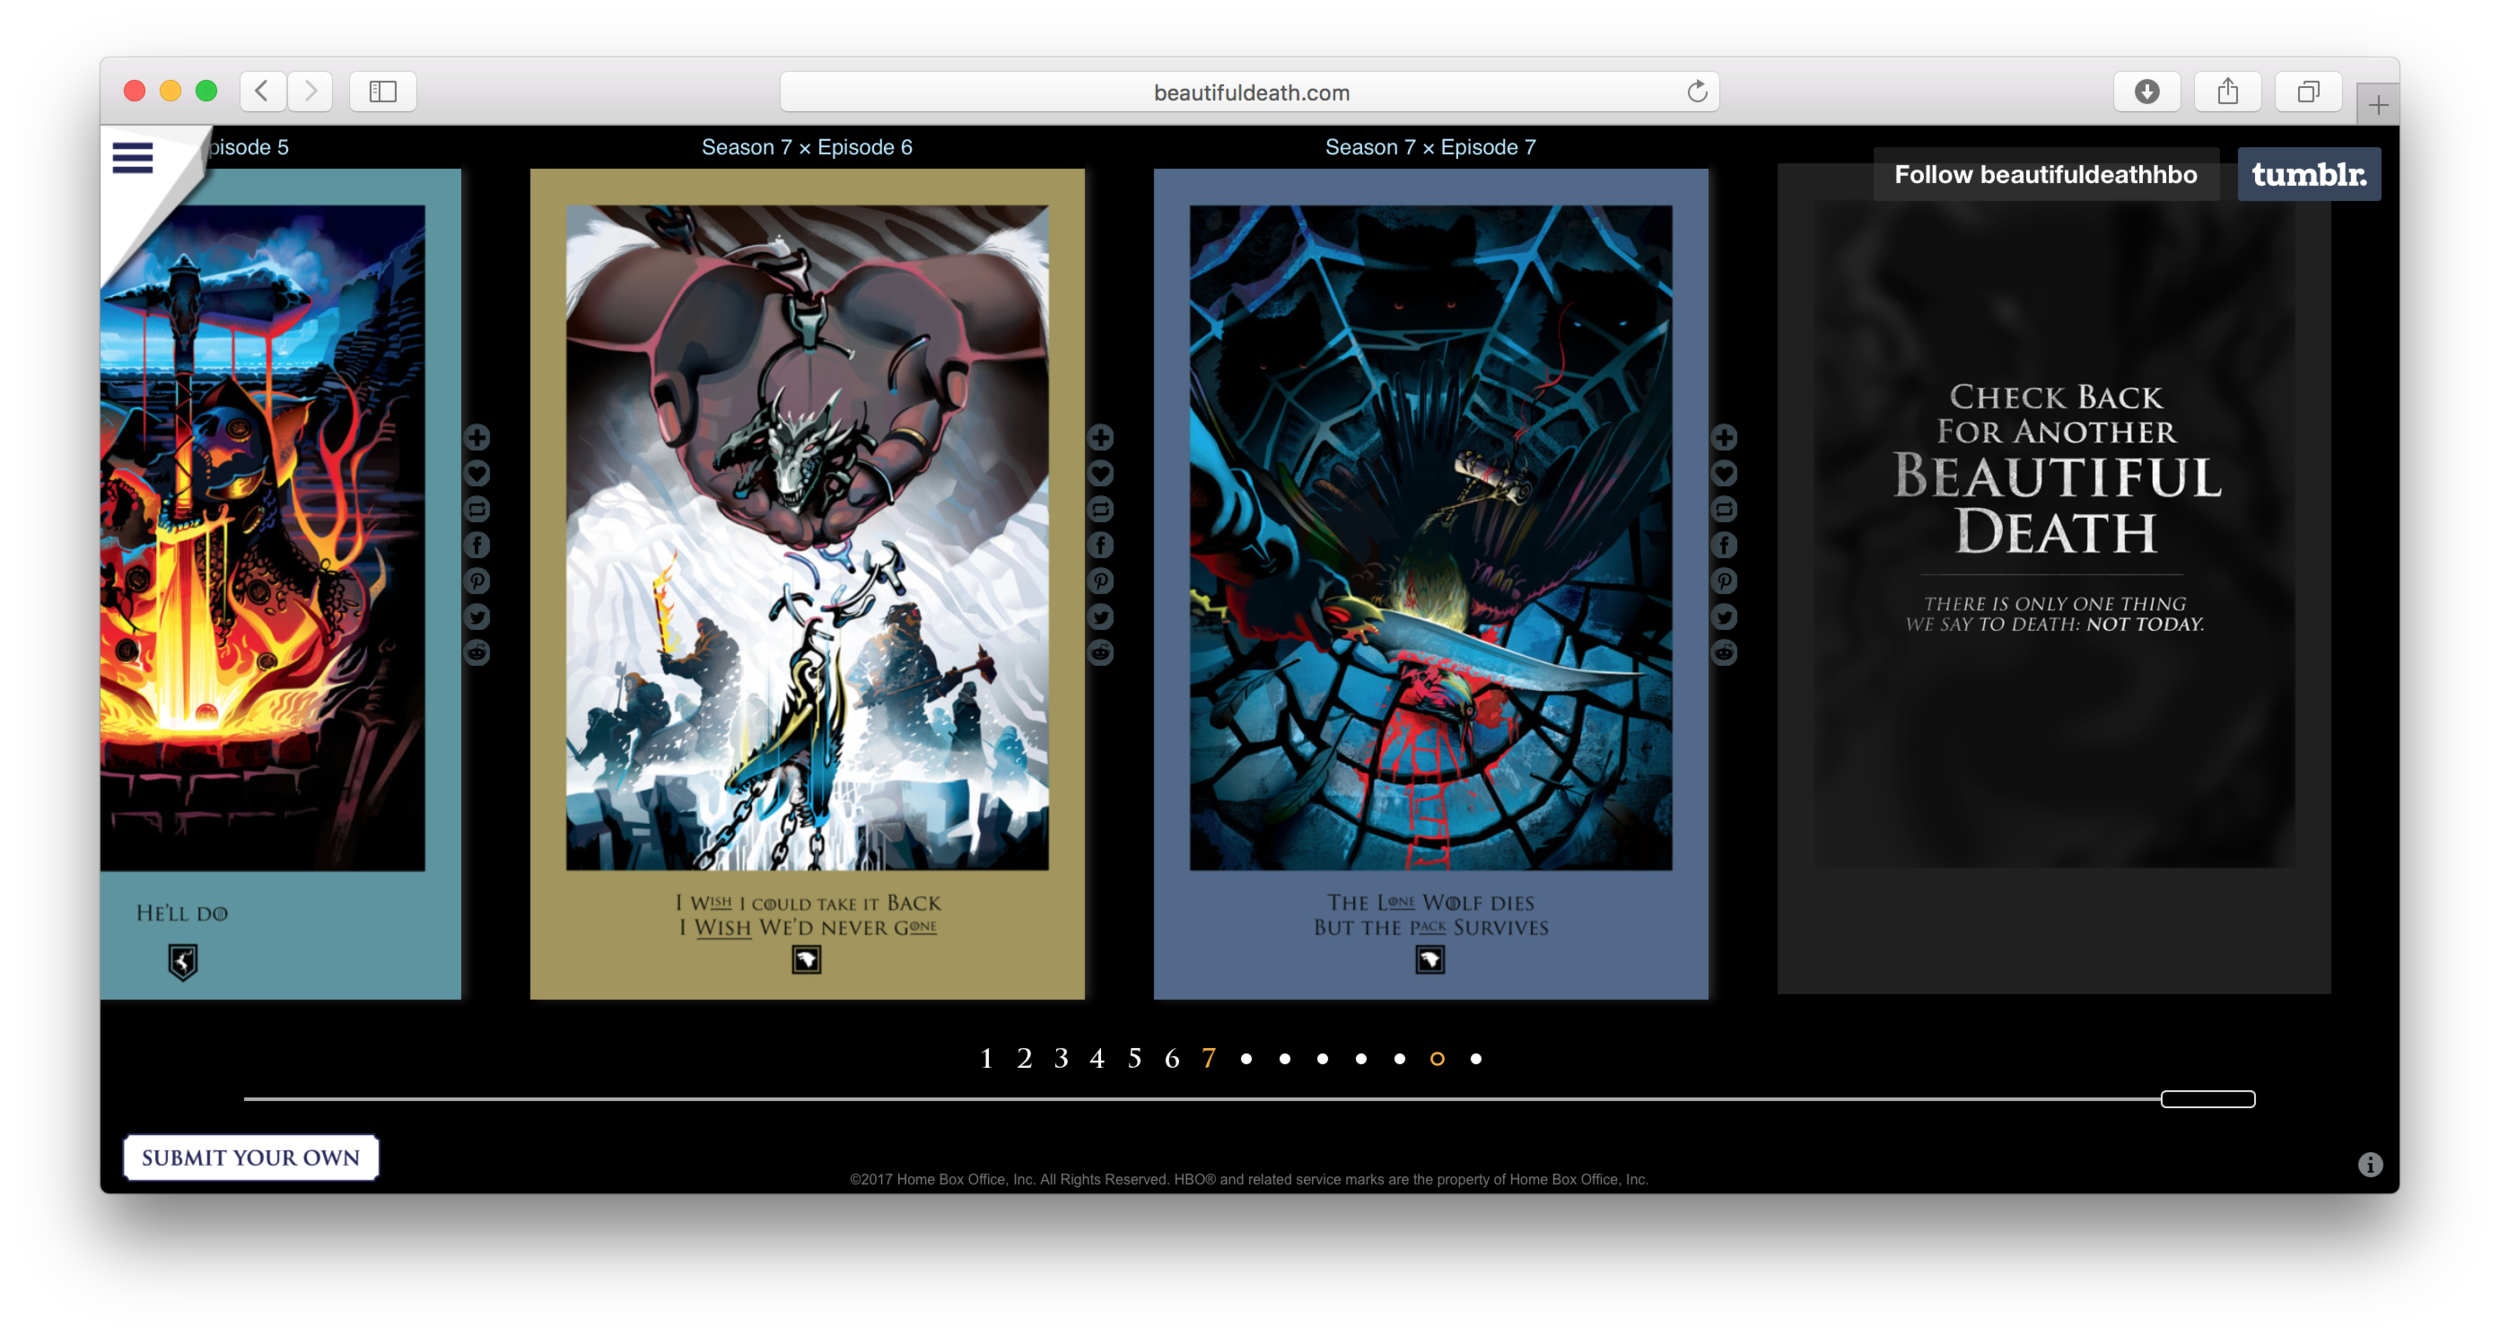Jump to season 3 in the pagination
The height and width of the screenshot is (1337, 2500).
click(x=1061, y=1059)
